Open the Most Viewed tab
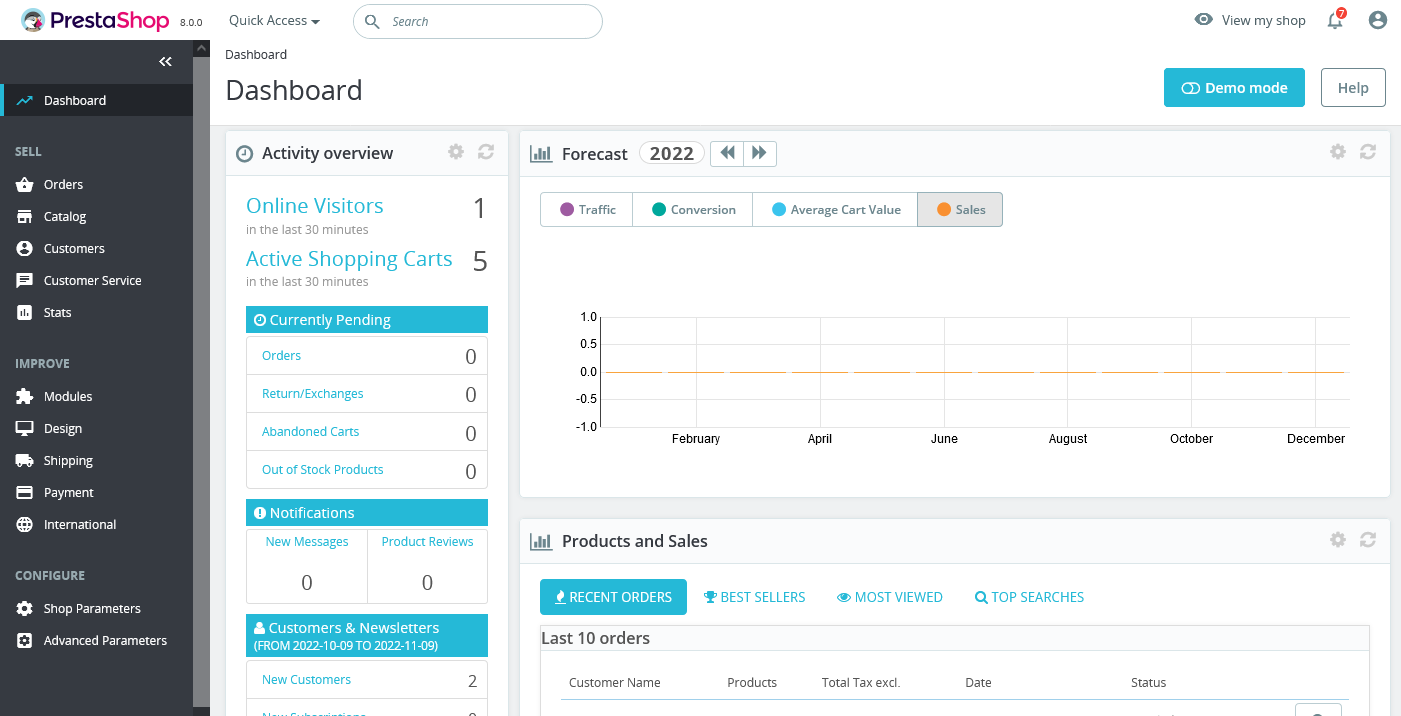This screenshot has height=716, width=1401. coord(889,597)
